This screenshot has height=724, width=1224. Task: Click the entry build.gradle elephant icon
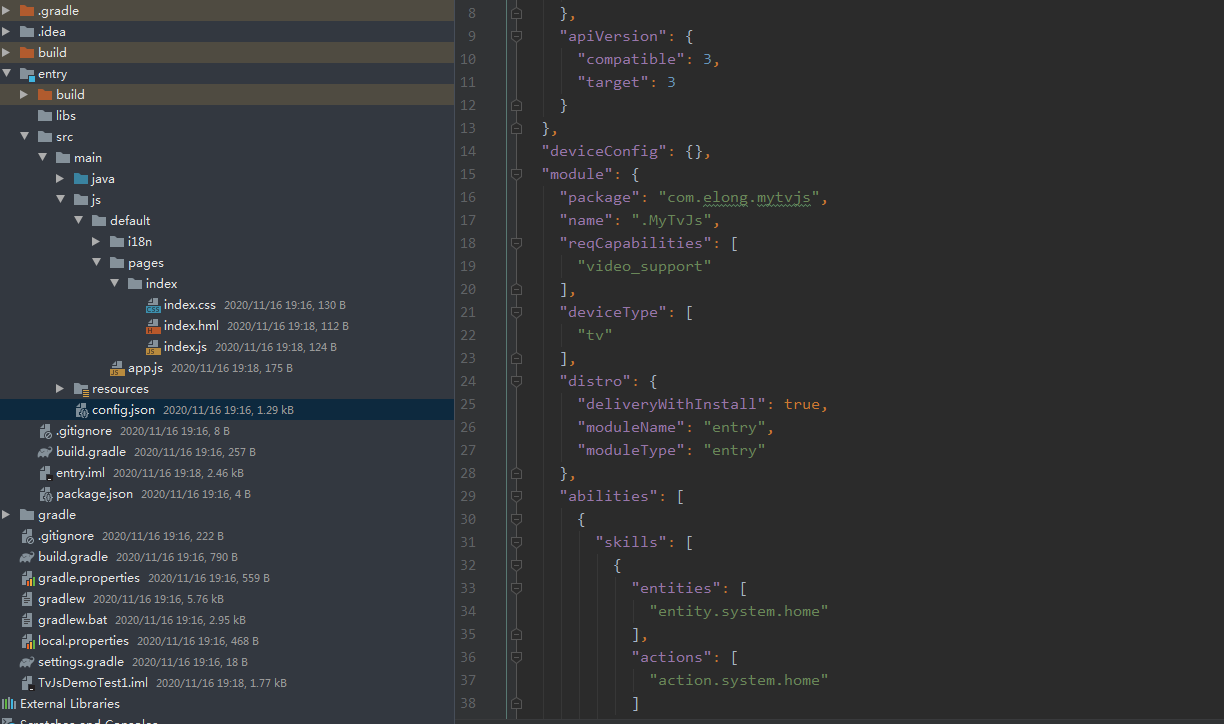click(45, 452)
